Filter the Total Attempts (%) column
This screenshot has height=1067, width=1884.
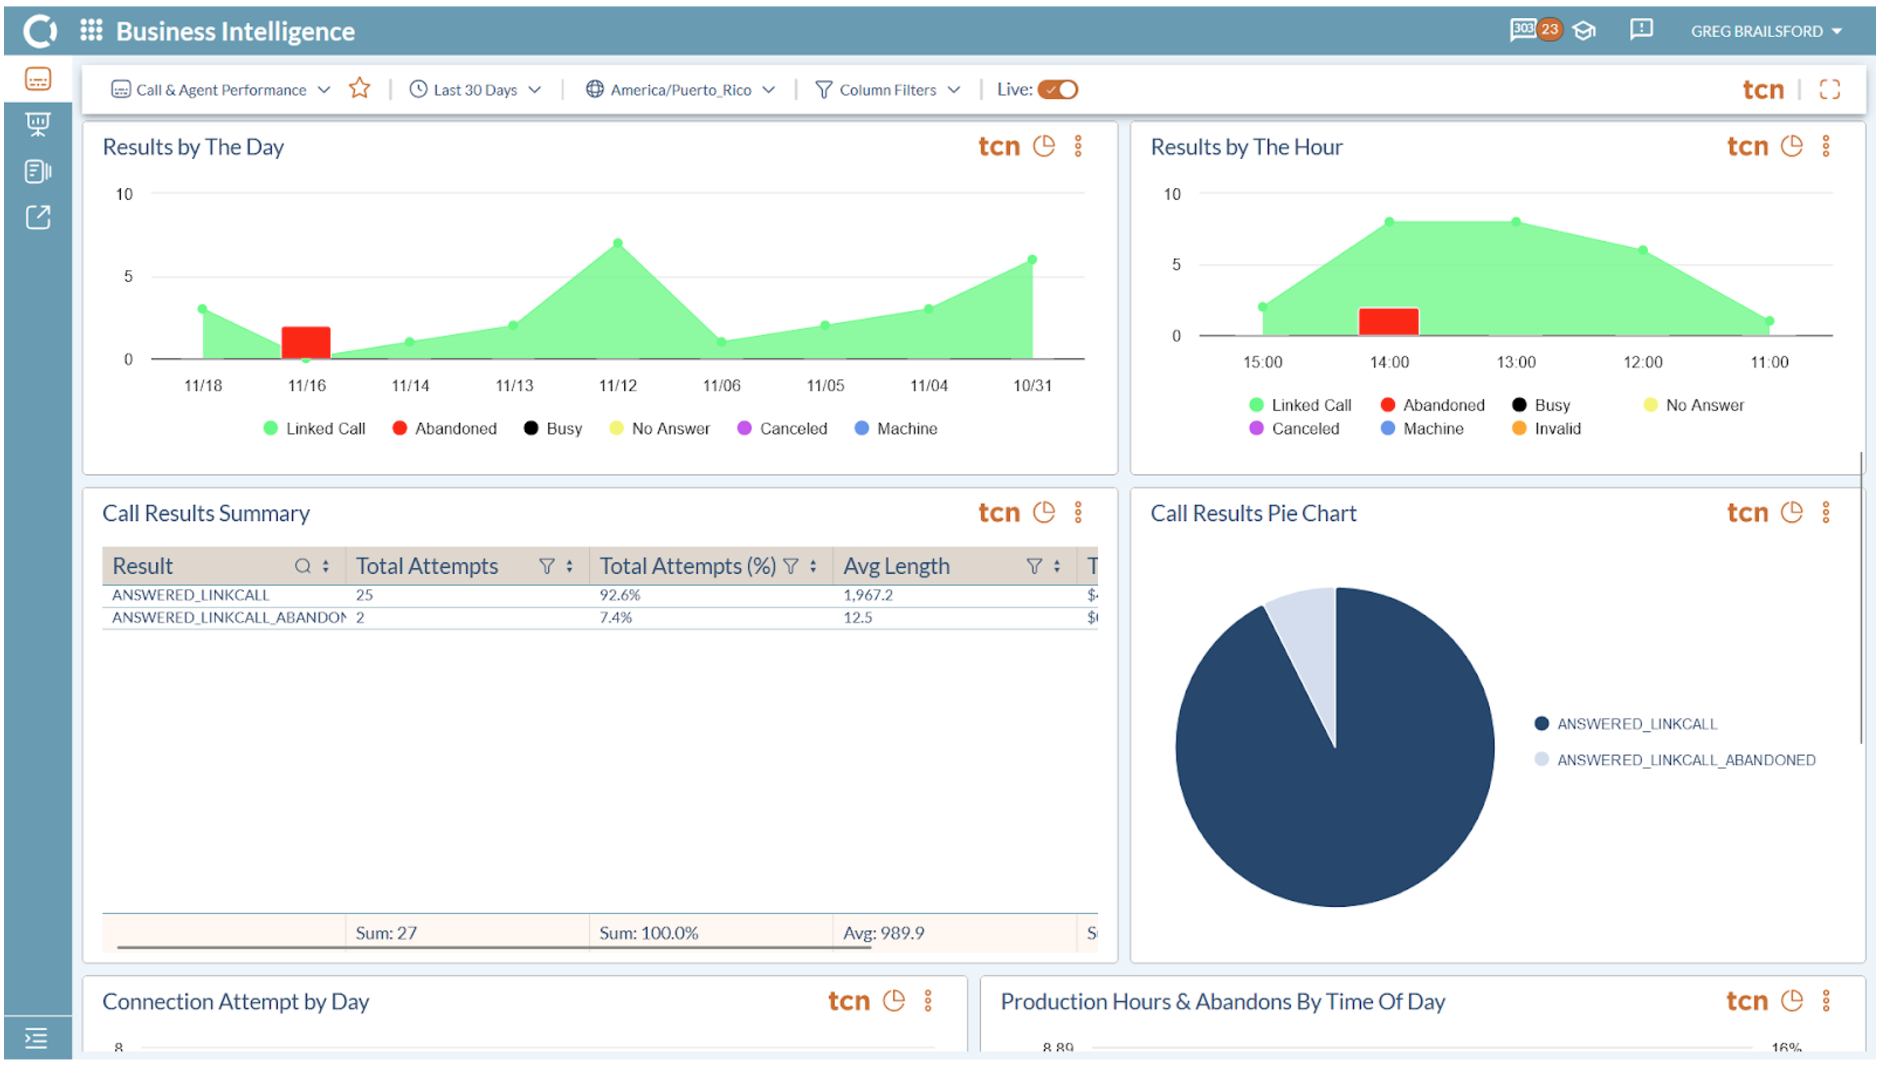coord(791,566)
